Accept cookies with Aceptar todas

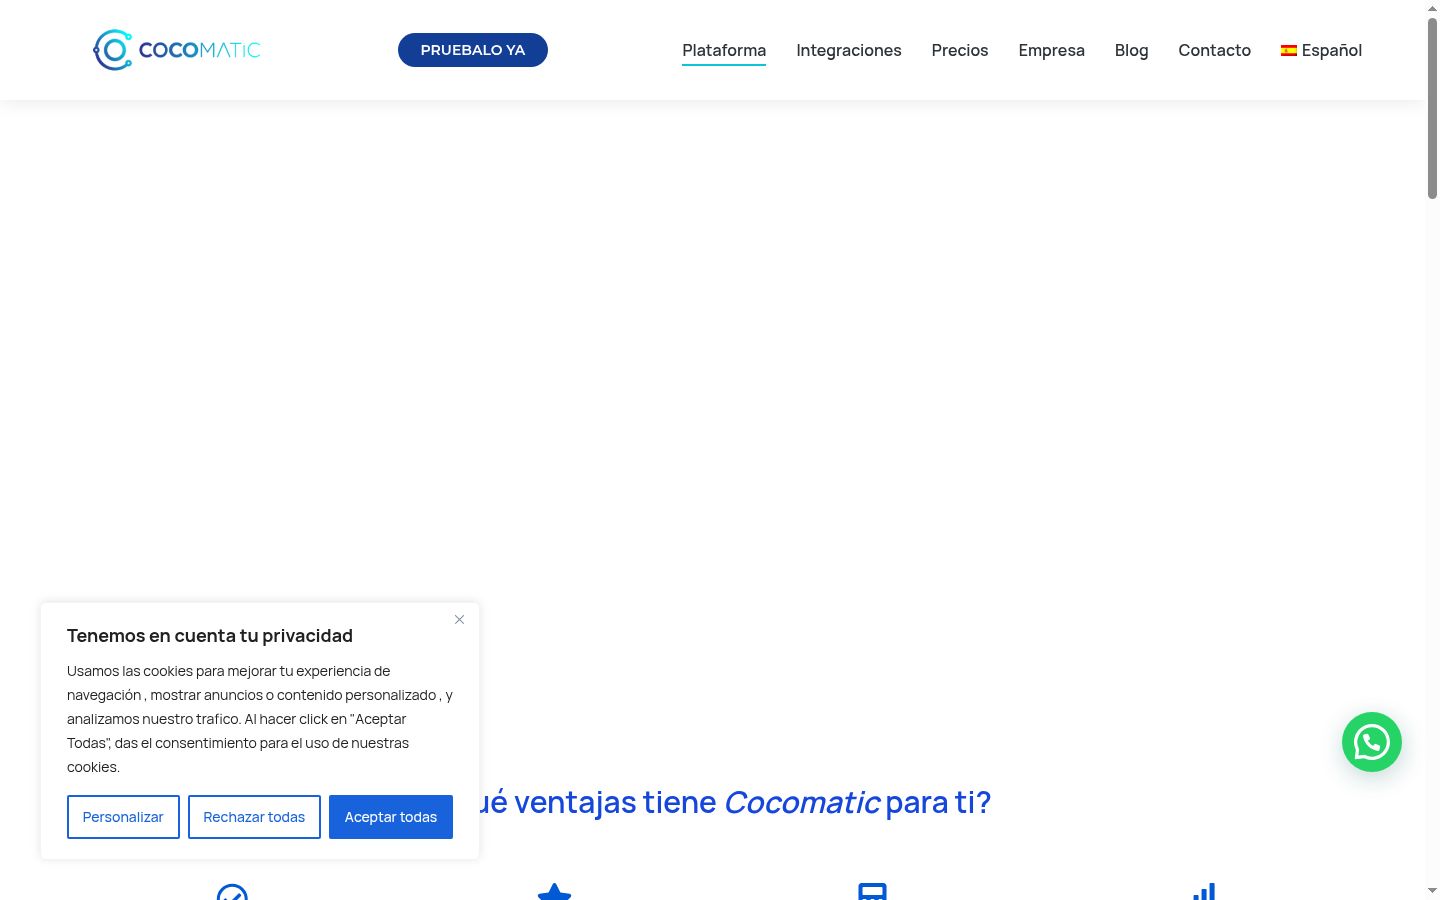click(x=391, y=817)
